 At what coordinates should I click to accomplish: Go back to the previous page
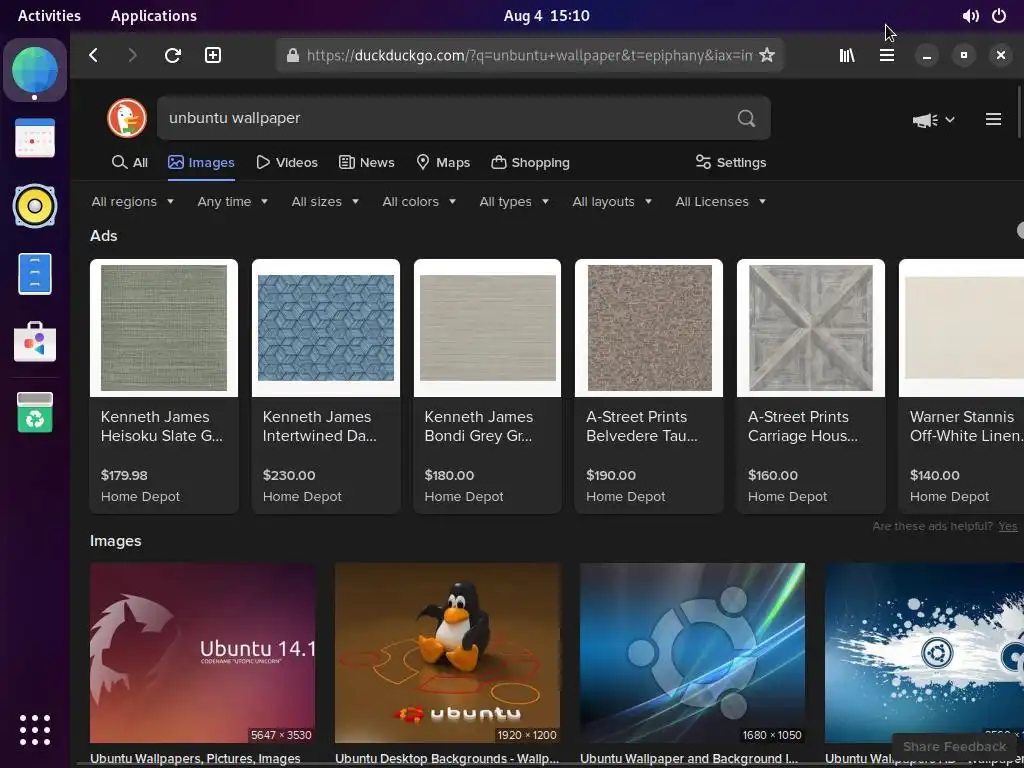pos(93,56)
